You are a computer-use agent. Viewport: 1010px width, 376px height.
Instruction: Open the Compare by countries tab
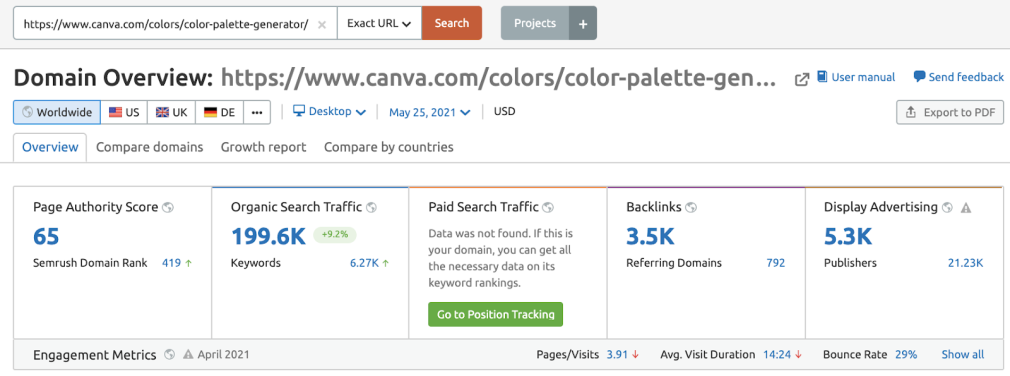388,147
